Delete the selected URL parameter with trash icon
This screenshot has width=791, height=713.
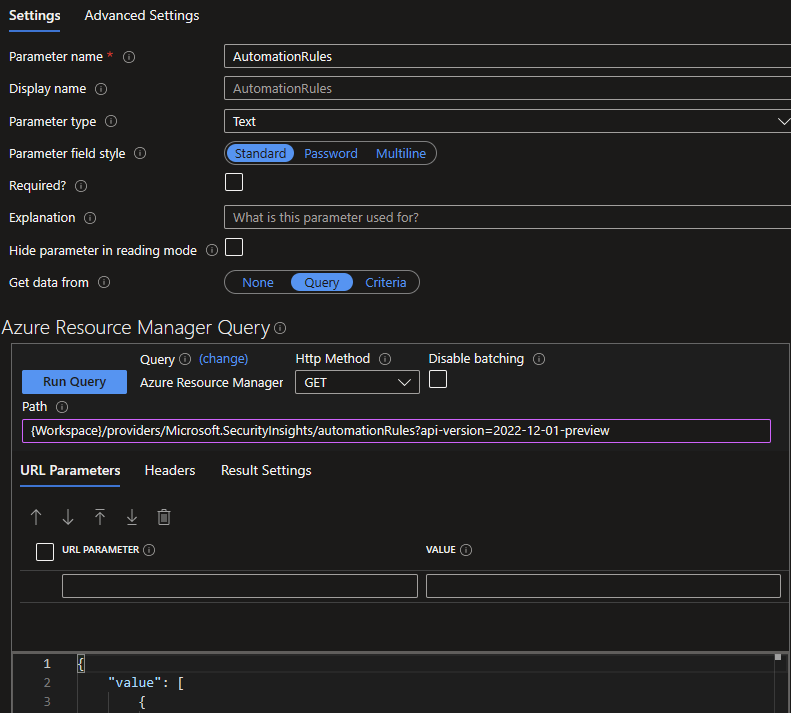pos(164,517)
